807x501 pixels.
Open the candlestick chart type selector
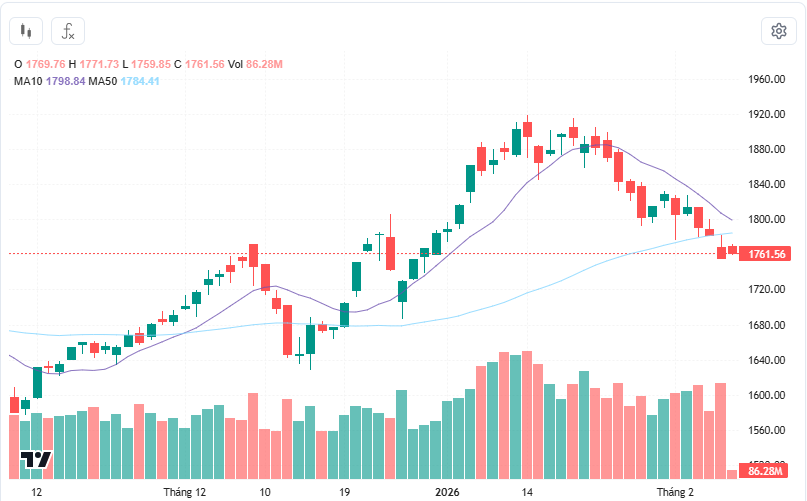26,31
